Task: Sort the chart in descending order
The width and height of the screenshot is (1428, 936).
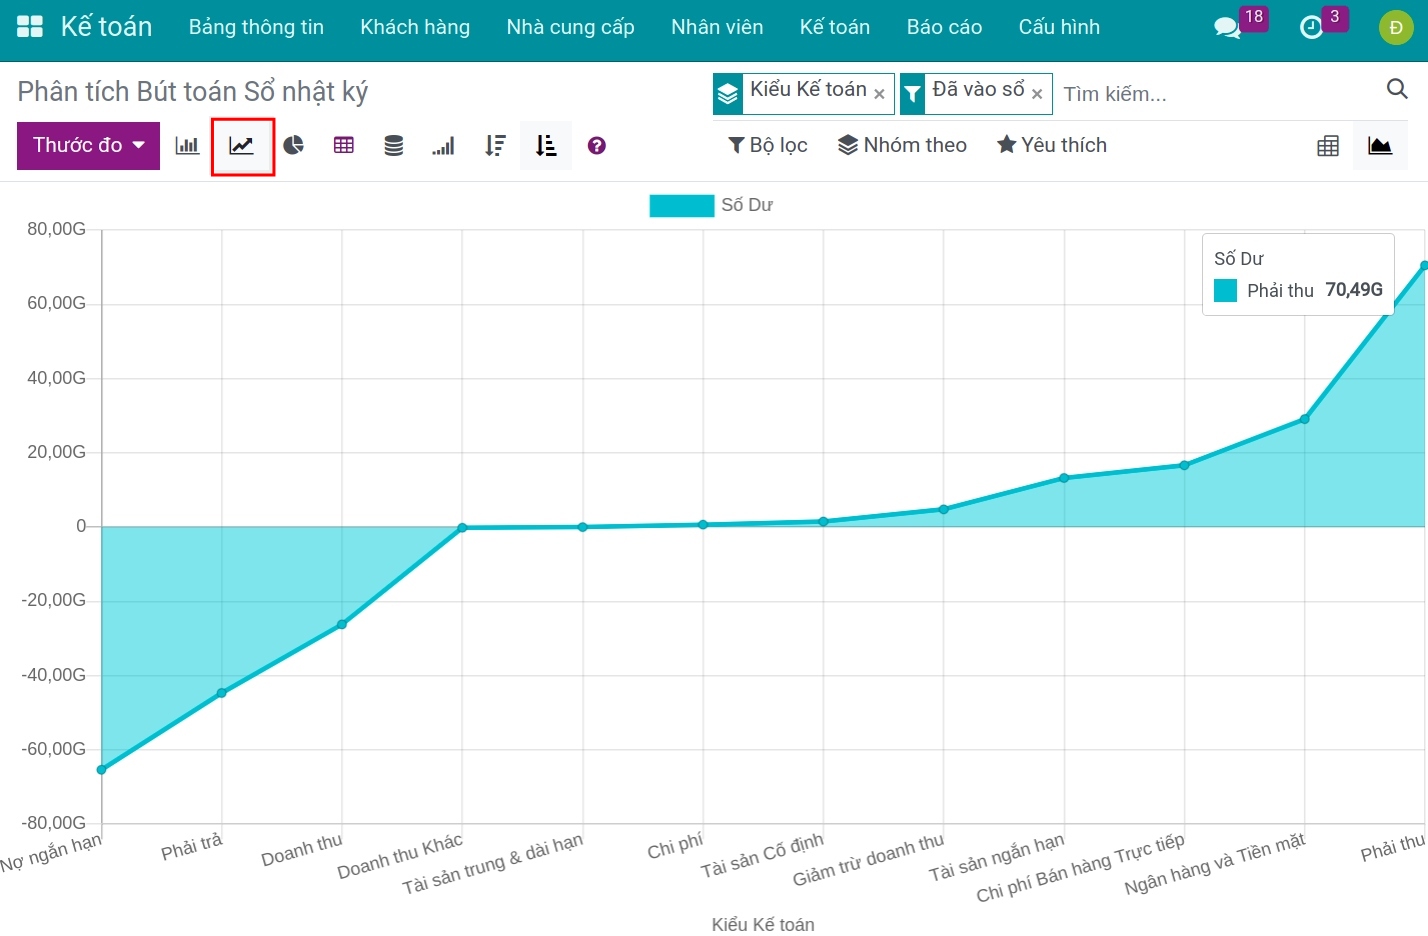Action: pyautogui.click(x=495, y=146)
